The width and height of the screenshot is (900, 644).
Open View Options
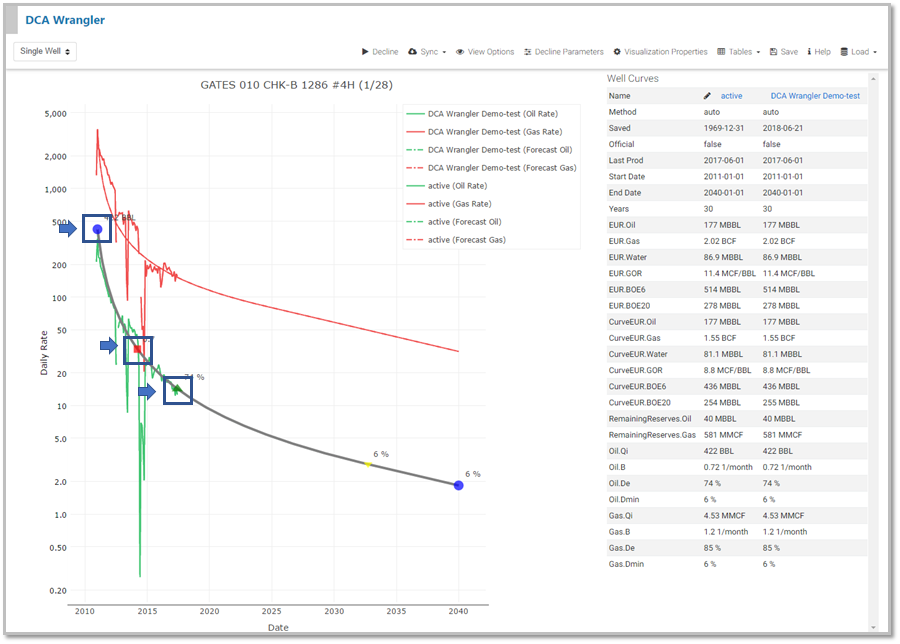coord(485,52)
